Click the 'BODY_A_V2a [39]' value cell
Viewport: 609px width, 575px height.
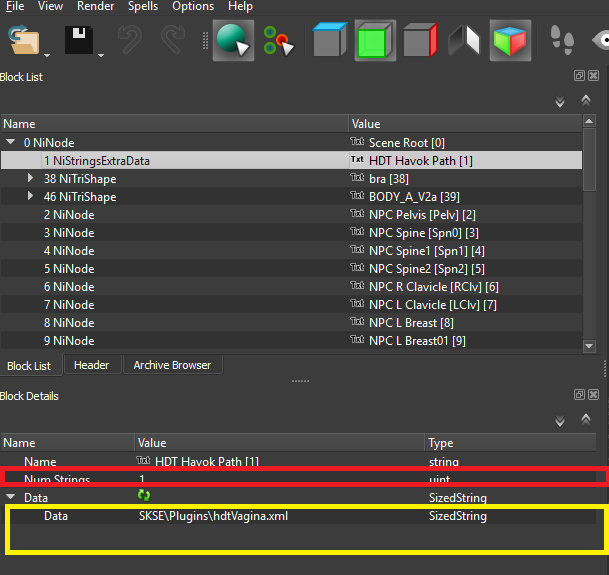point(414,197)
